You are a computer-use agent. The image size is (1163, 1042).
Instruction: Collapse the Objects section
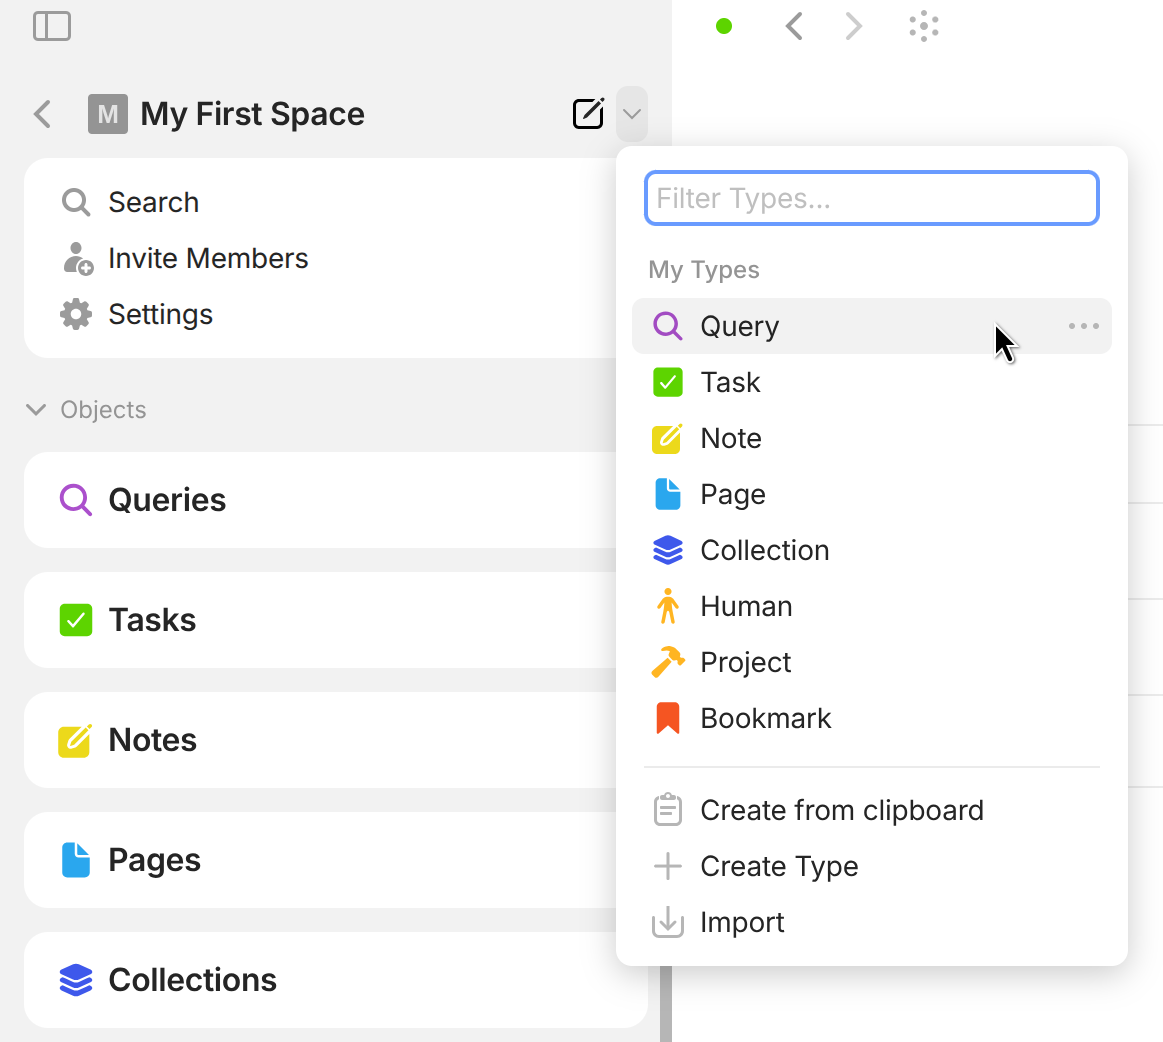[x=36, y=410]
